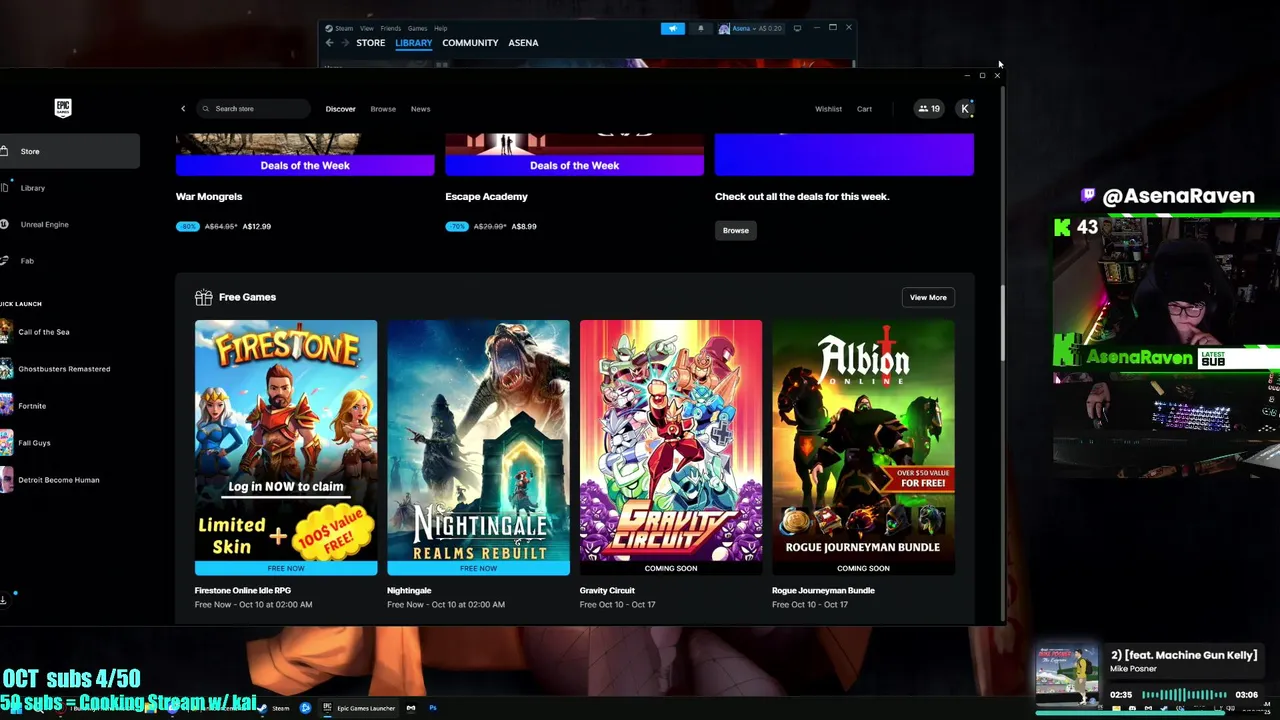This screenshot has height=720, width=1280.
Task: Click the Search store field
Action: [253, 109]
